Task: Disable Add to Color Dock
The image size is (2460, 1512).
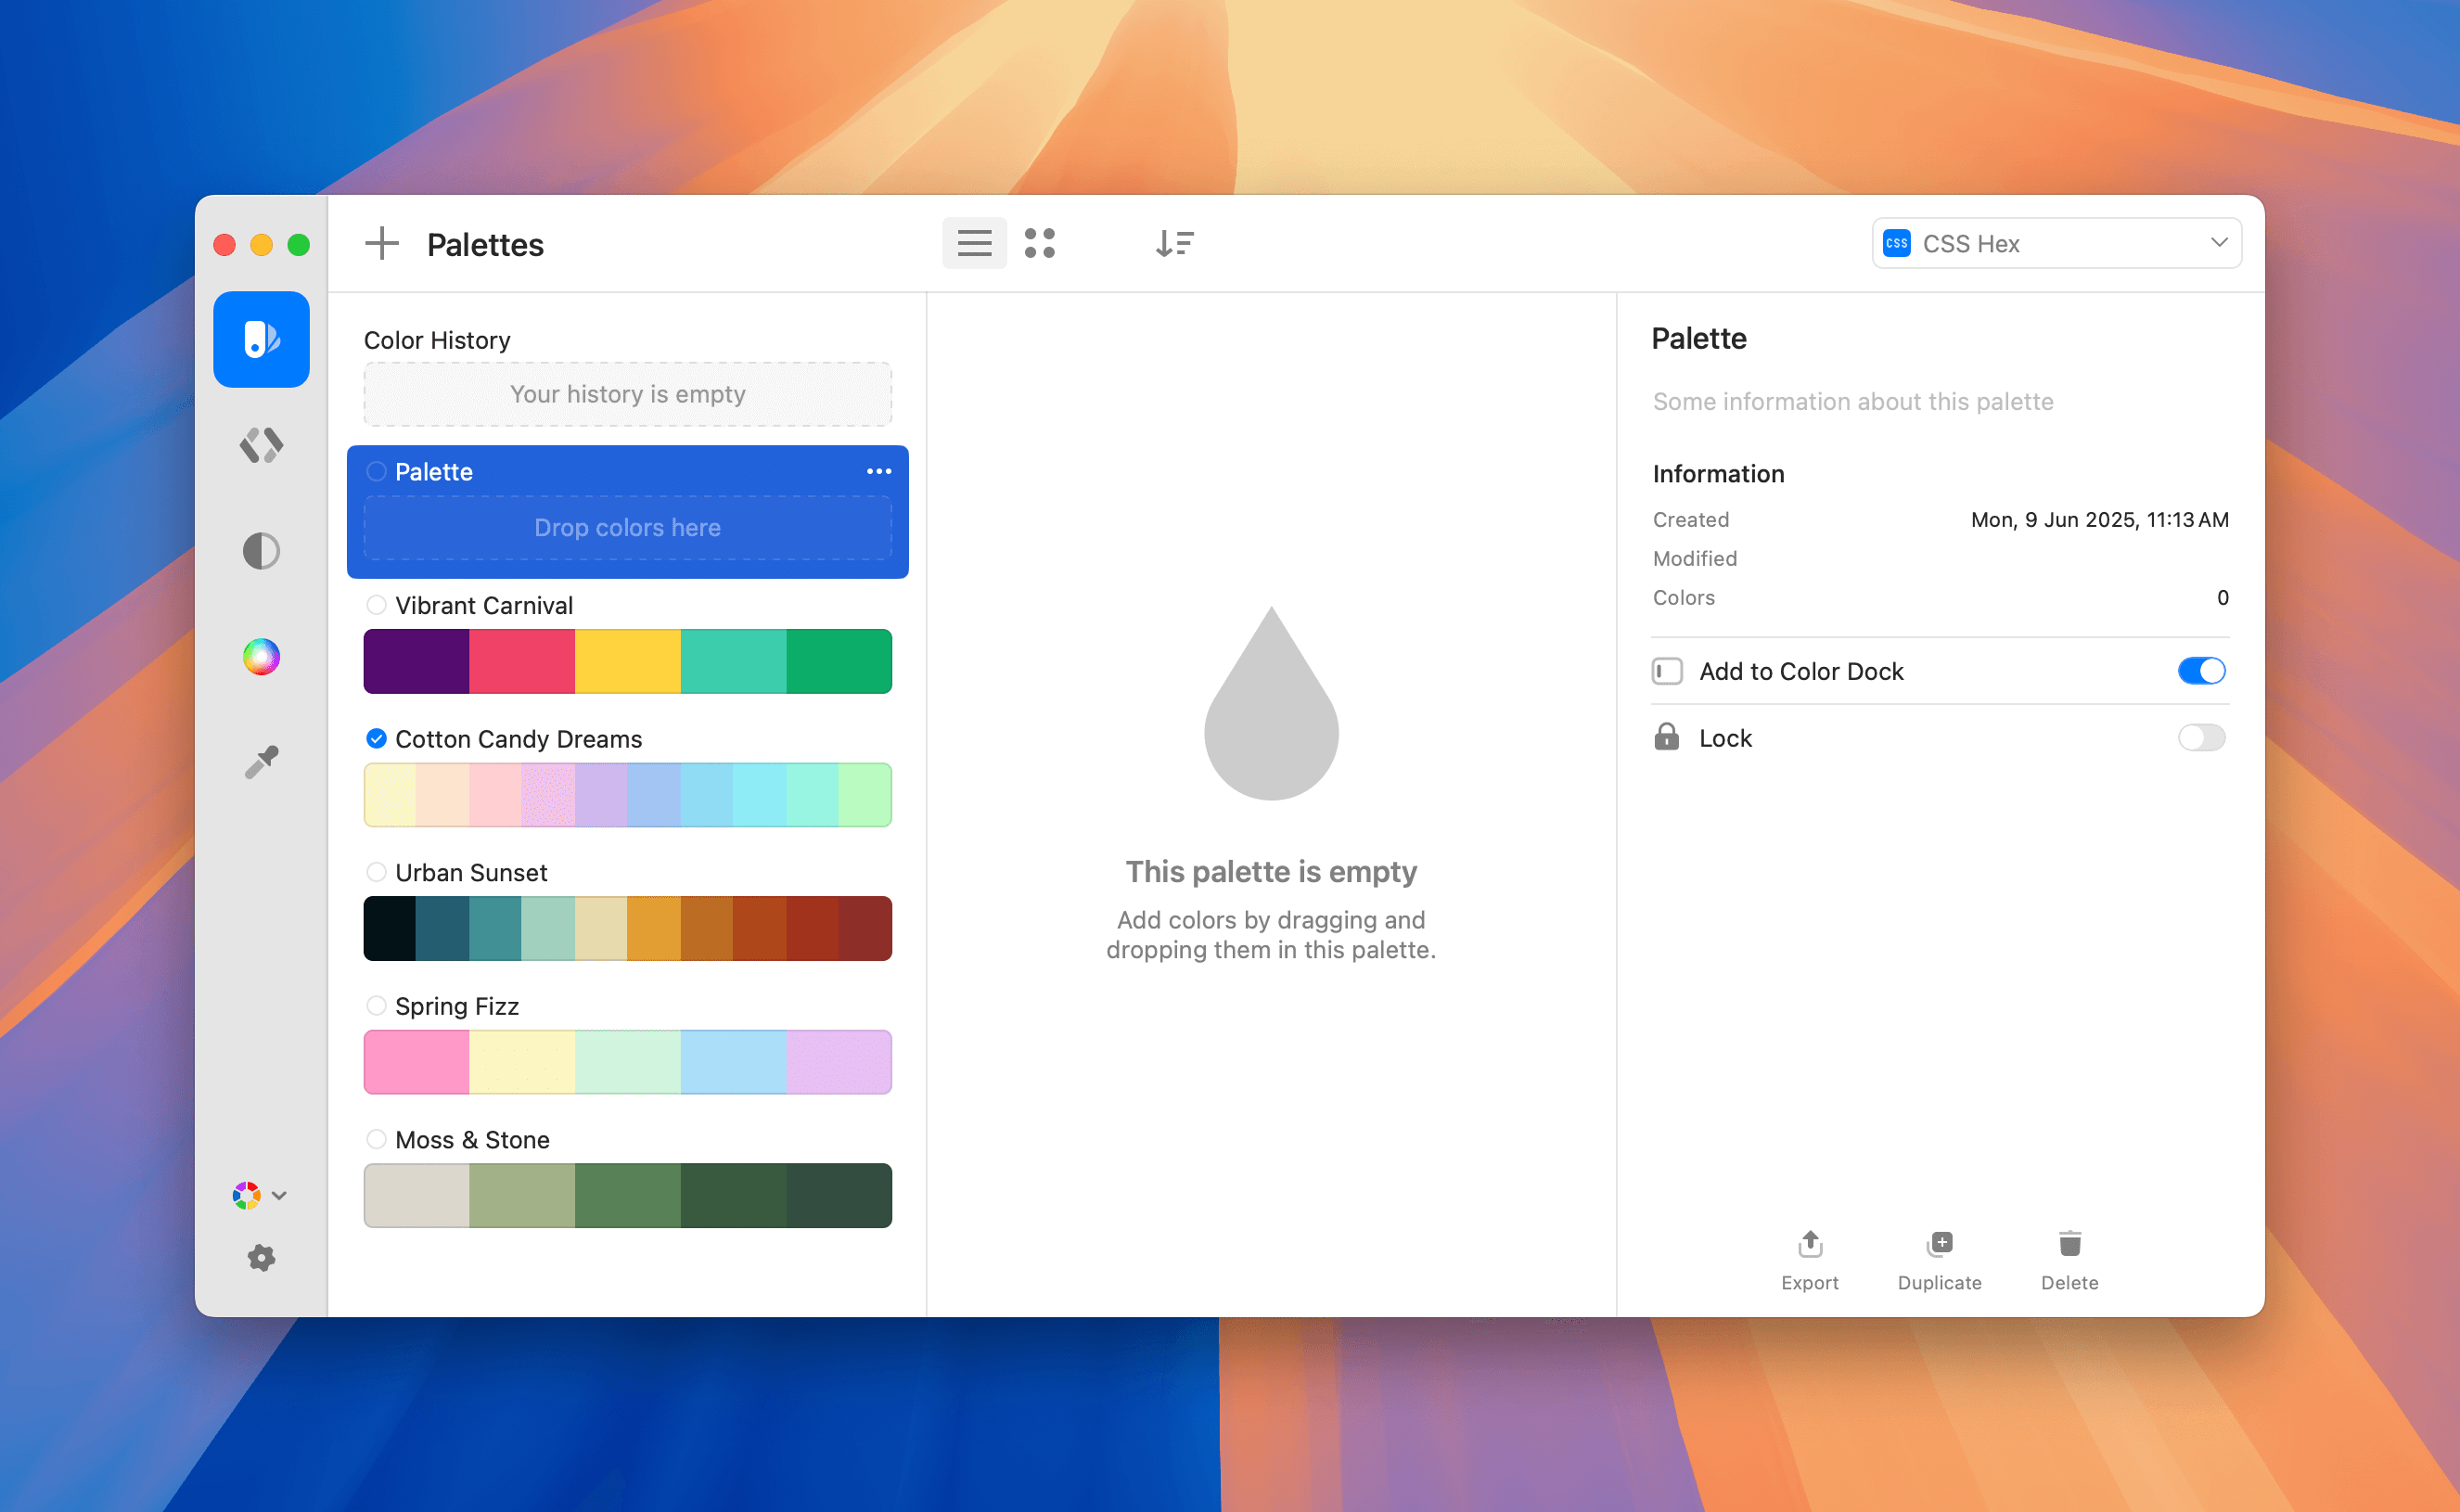Action: click(x=2201, y=670)
